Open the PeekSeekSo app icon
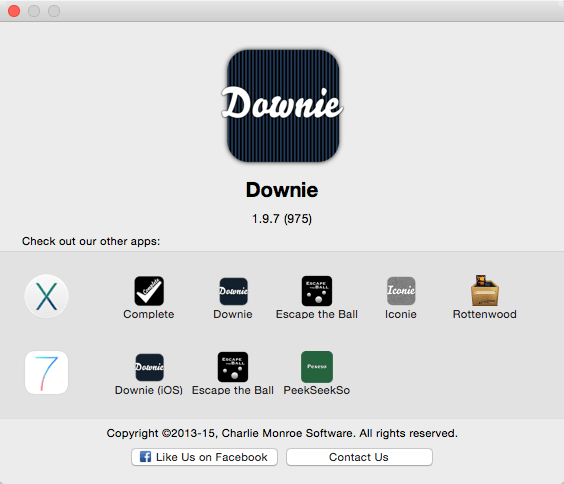 tap(317, 367)
